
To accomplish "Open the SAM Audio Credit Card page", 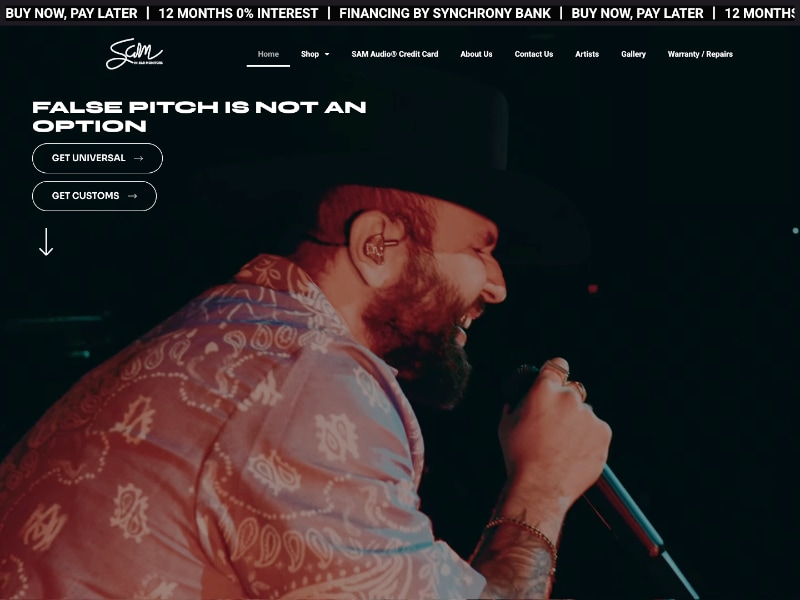I will point(395,54).
